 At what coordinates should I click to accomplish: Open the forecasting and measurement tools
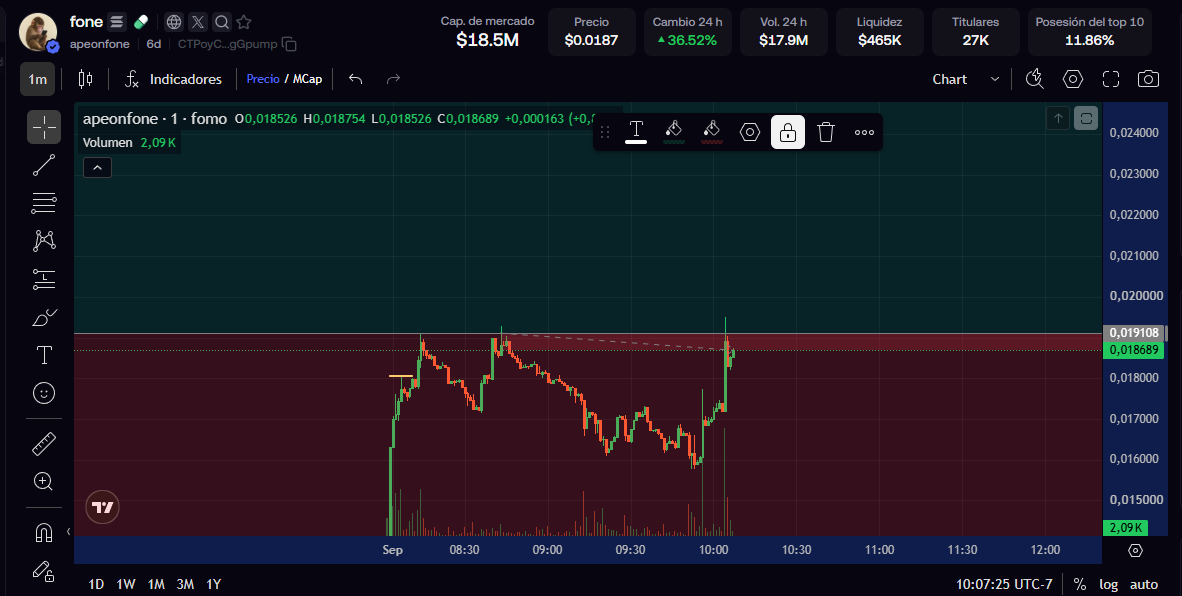44,280
